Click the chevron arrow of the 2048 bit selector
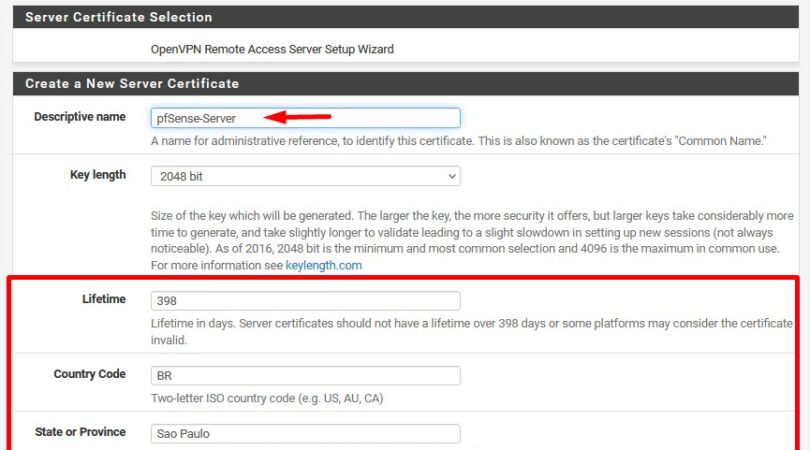The height and width of the screenshot is (450, 810). click(x=452, y=177)
